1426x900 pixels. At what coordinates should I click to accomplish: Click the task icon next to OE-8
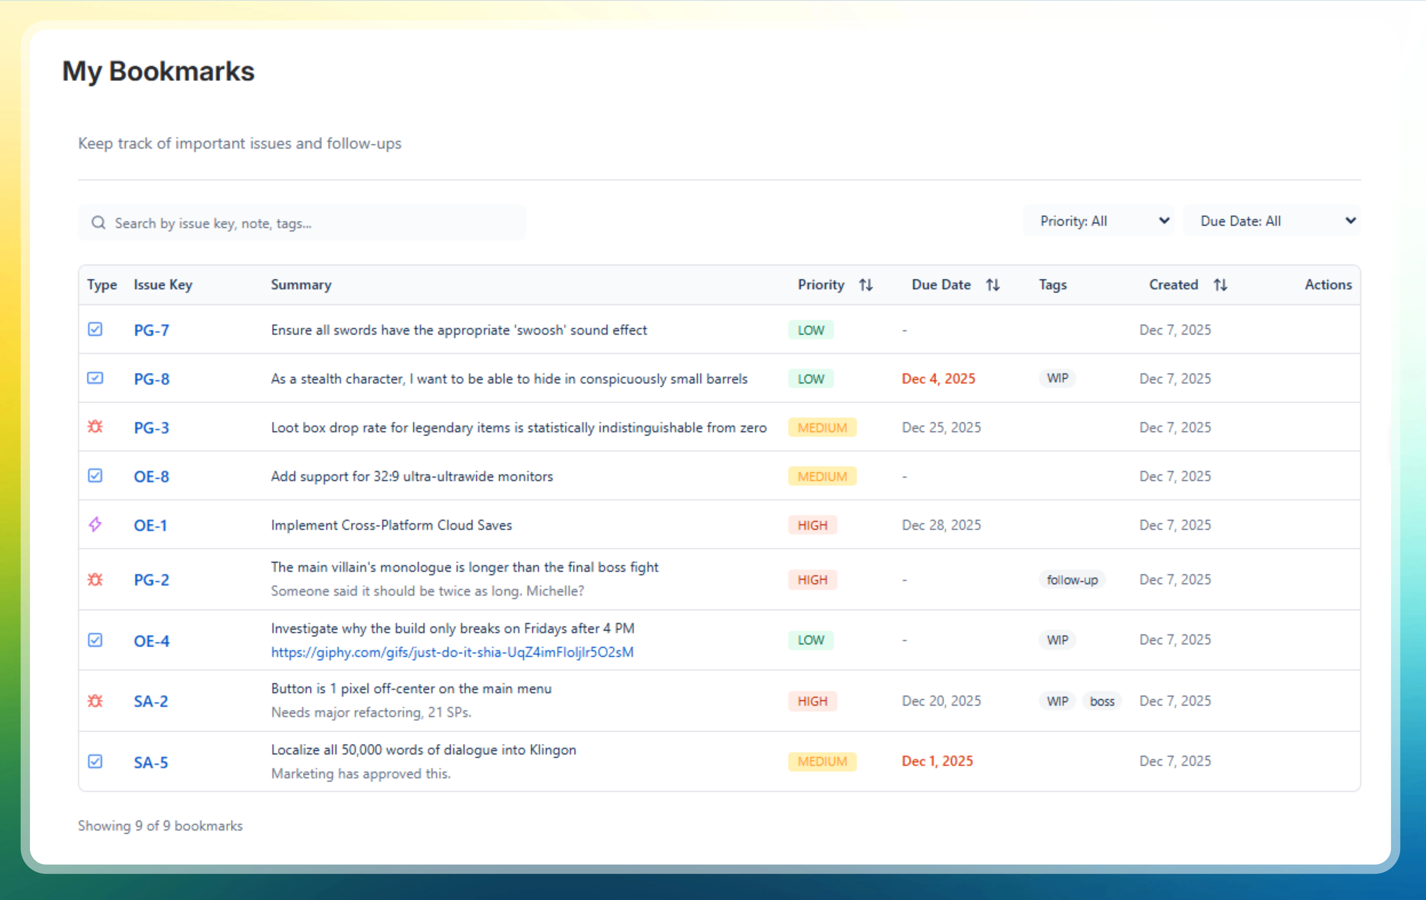coord(95,476)
